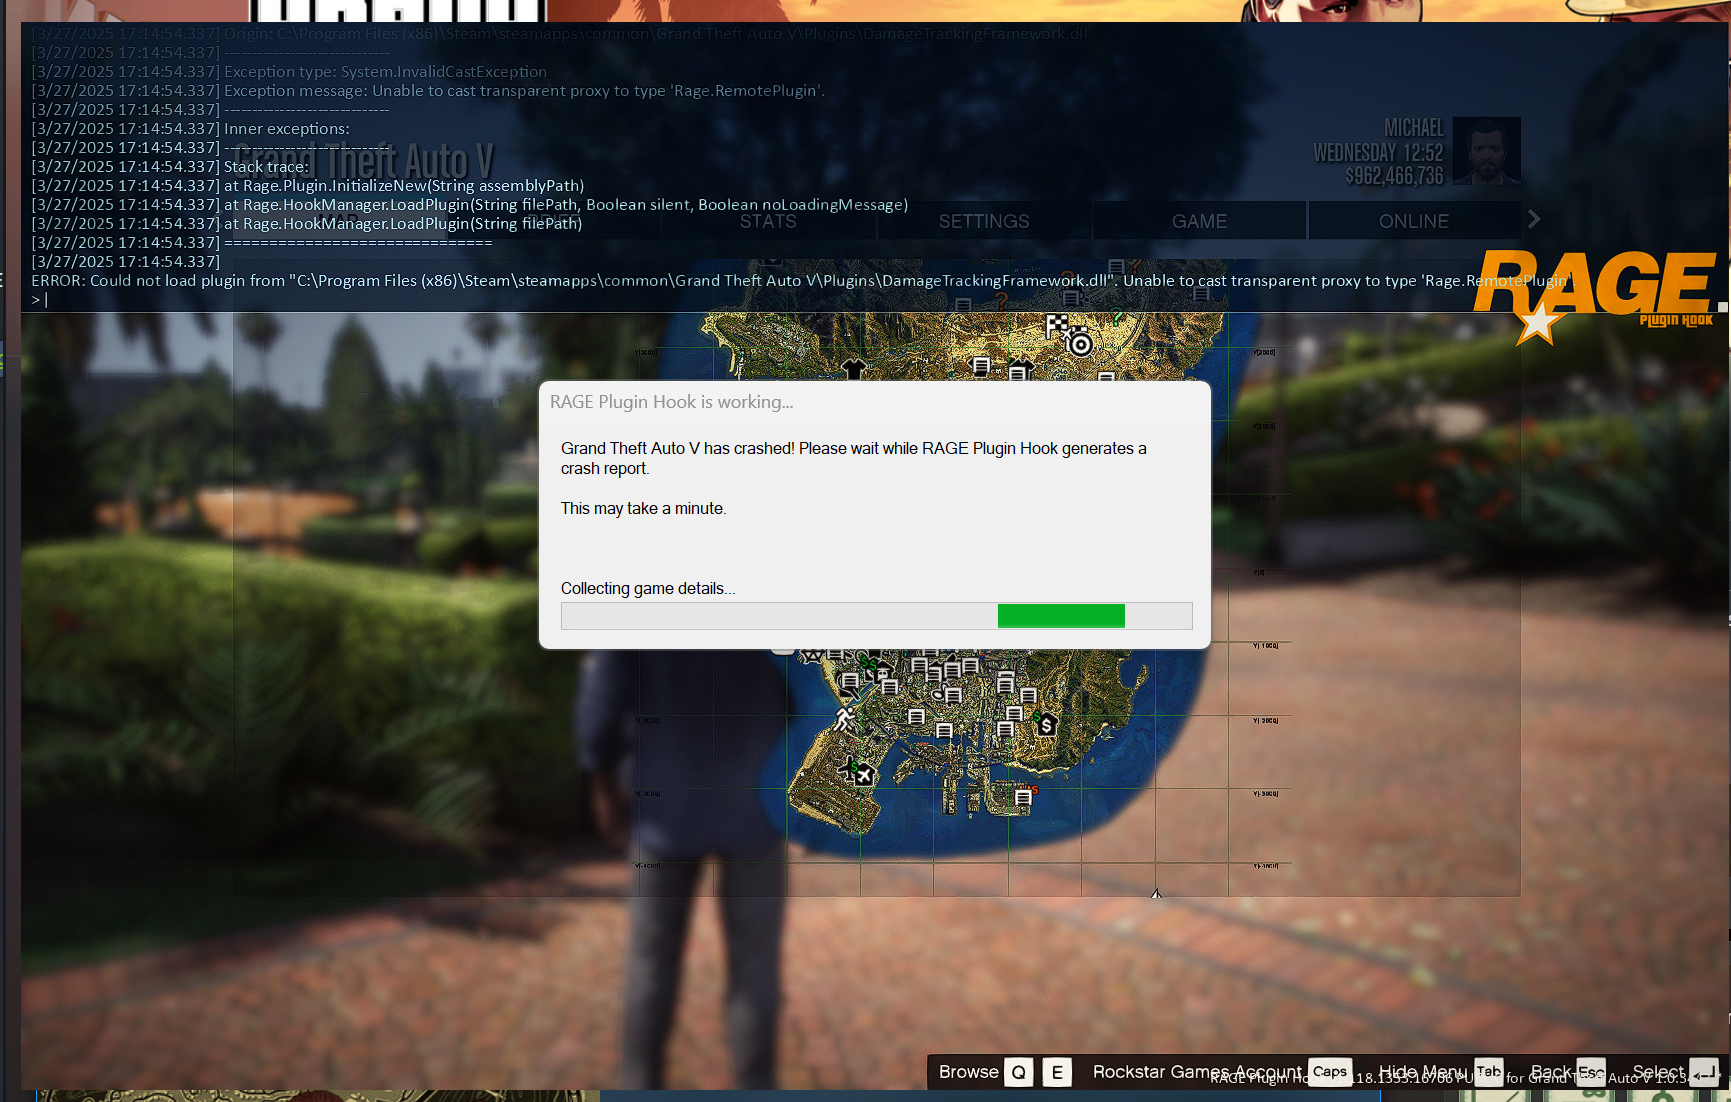Click the $962,466,736 cash balance
Image resolution: width=1731 pixels, height=1102 pixels.
(1394, 176)
